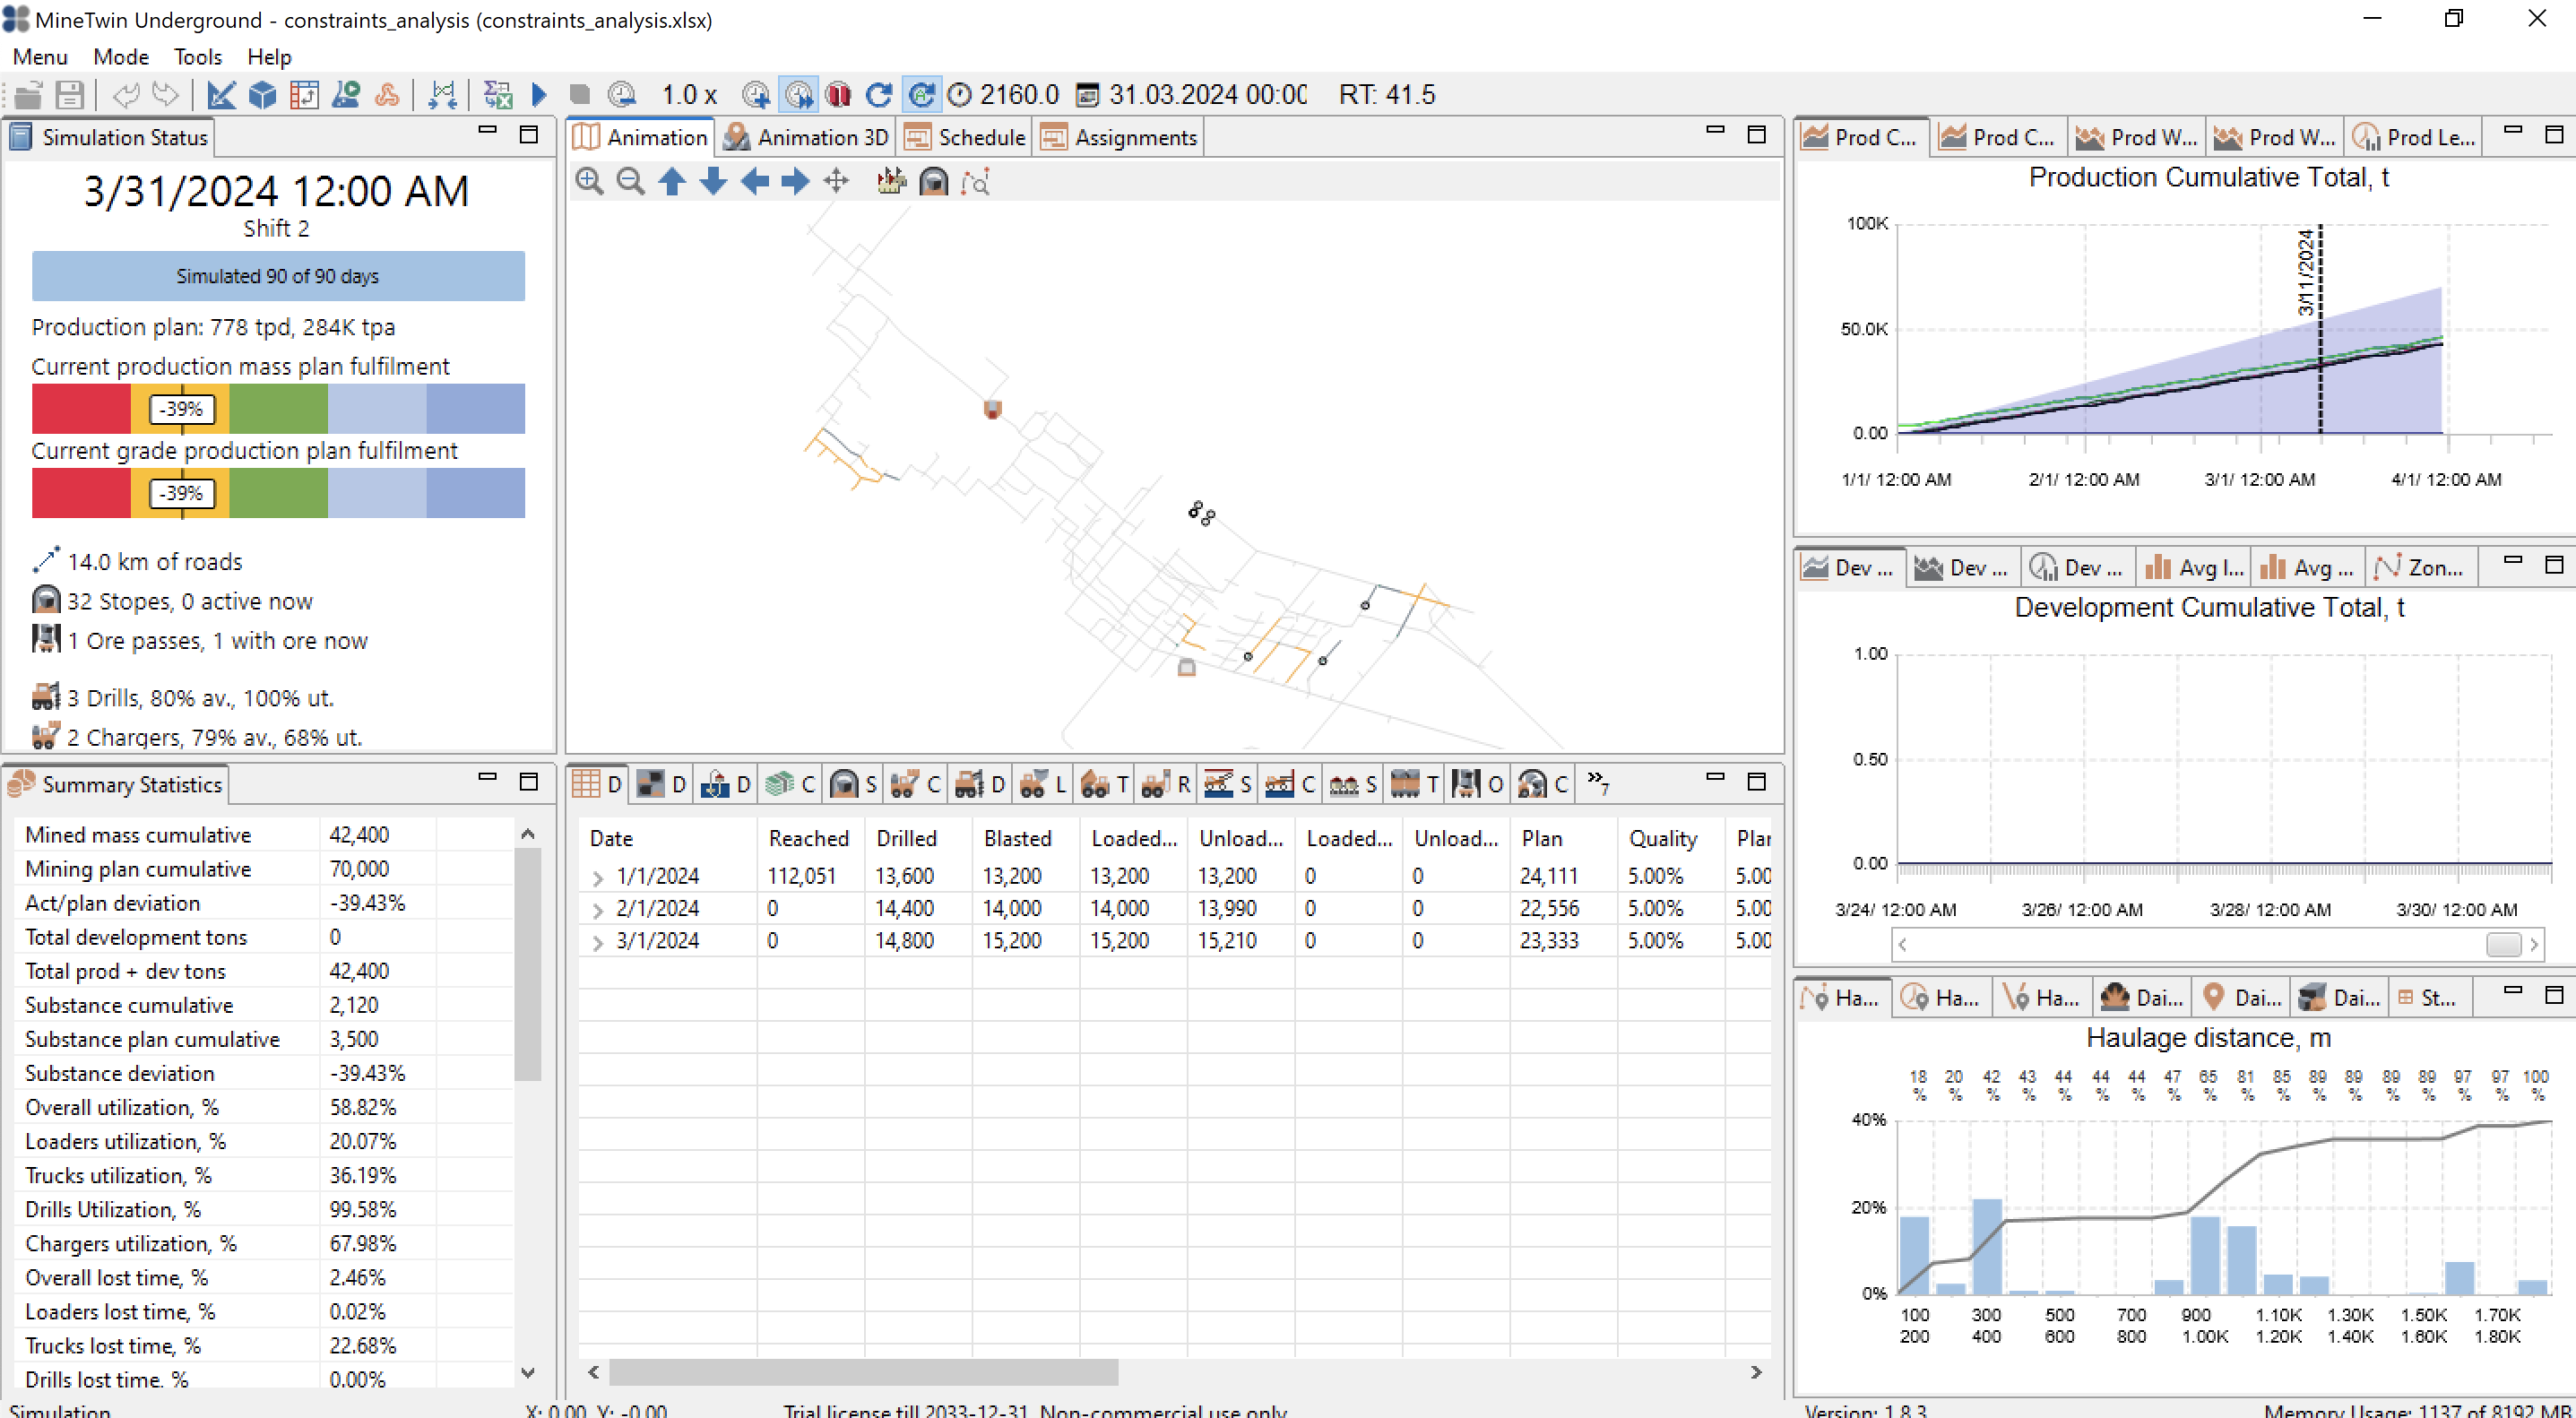Export results to Excel icon

point(497,95)
